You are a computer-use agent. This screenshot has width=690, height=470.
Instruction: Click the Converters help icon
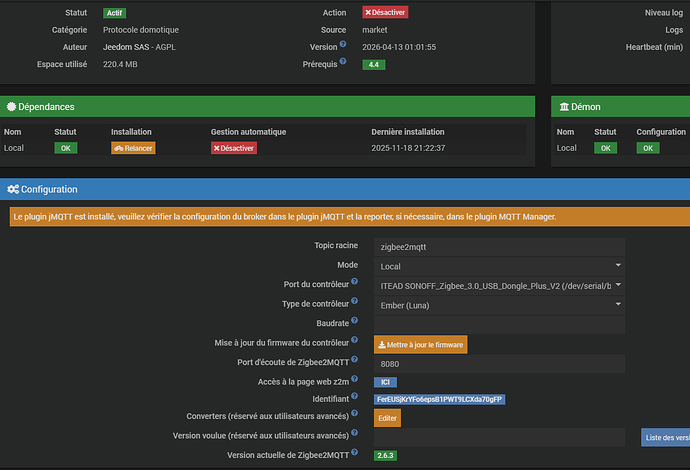coord(354,413)
